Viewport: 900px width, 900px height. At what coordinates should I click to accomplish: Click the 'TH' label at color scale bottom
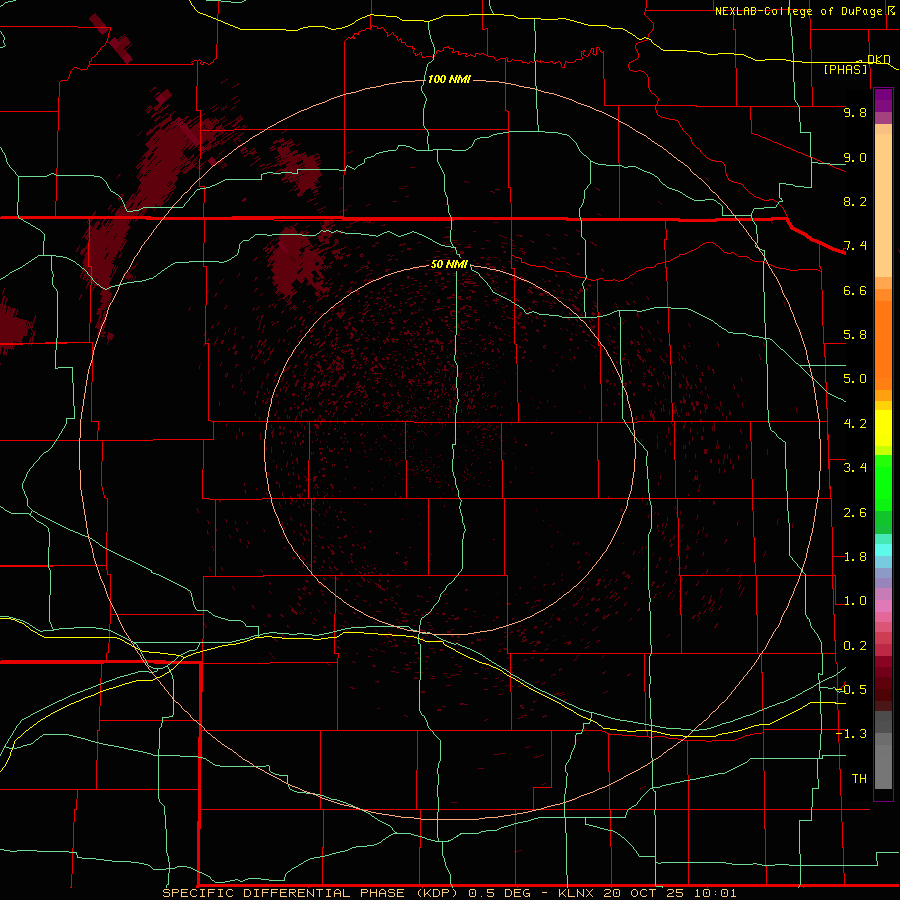click(859, 779)
